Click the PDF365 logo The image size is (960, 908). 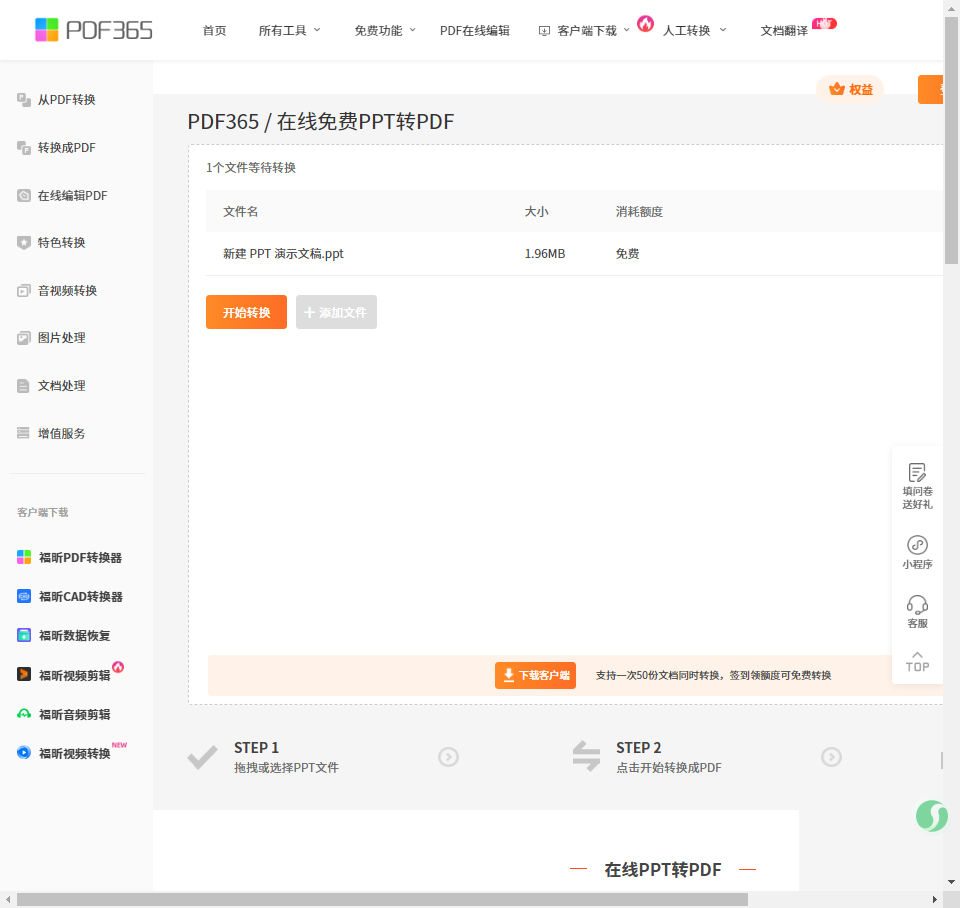click(94, 30)
